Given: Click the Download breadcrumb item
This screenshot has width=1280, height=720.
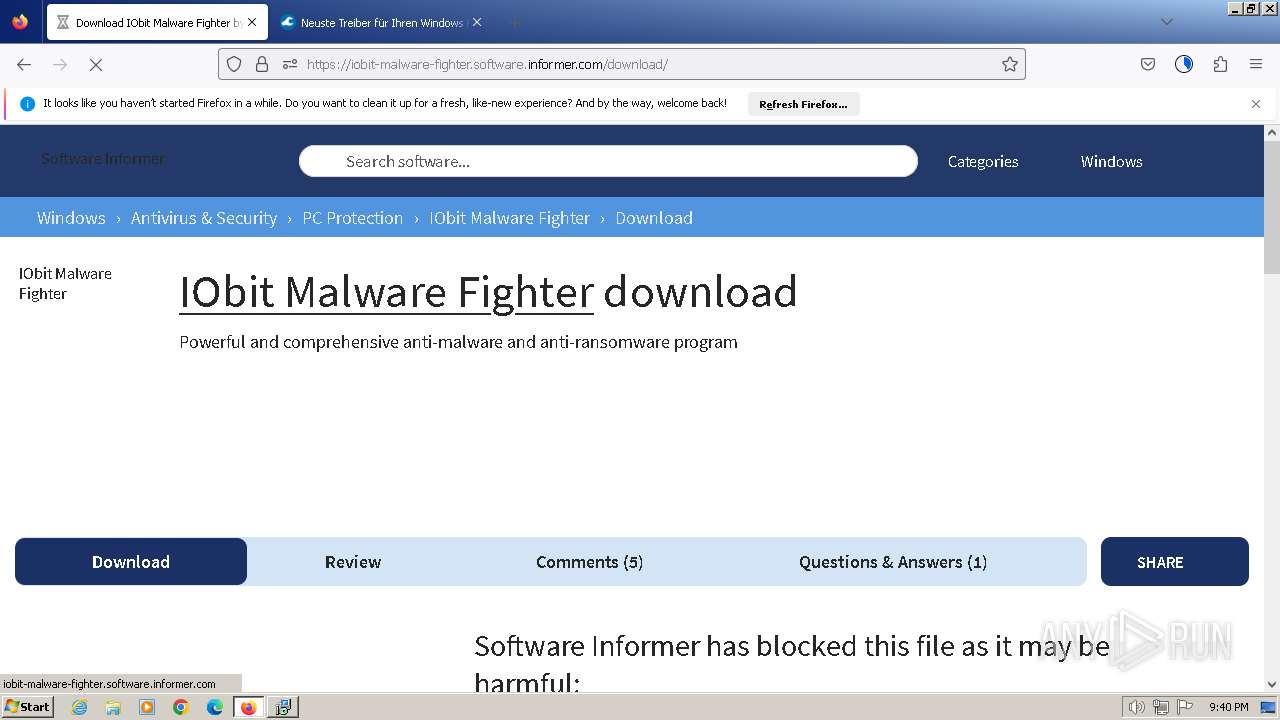Looking at the screenshot, I should click(x=654, y=218).
